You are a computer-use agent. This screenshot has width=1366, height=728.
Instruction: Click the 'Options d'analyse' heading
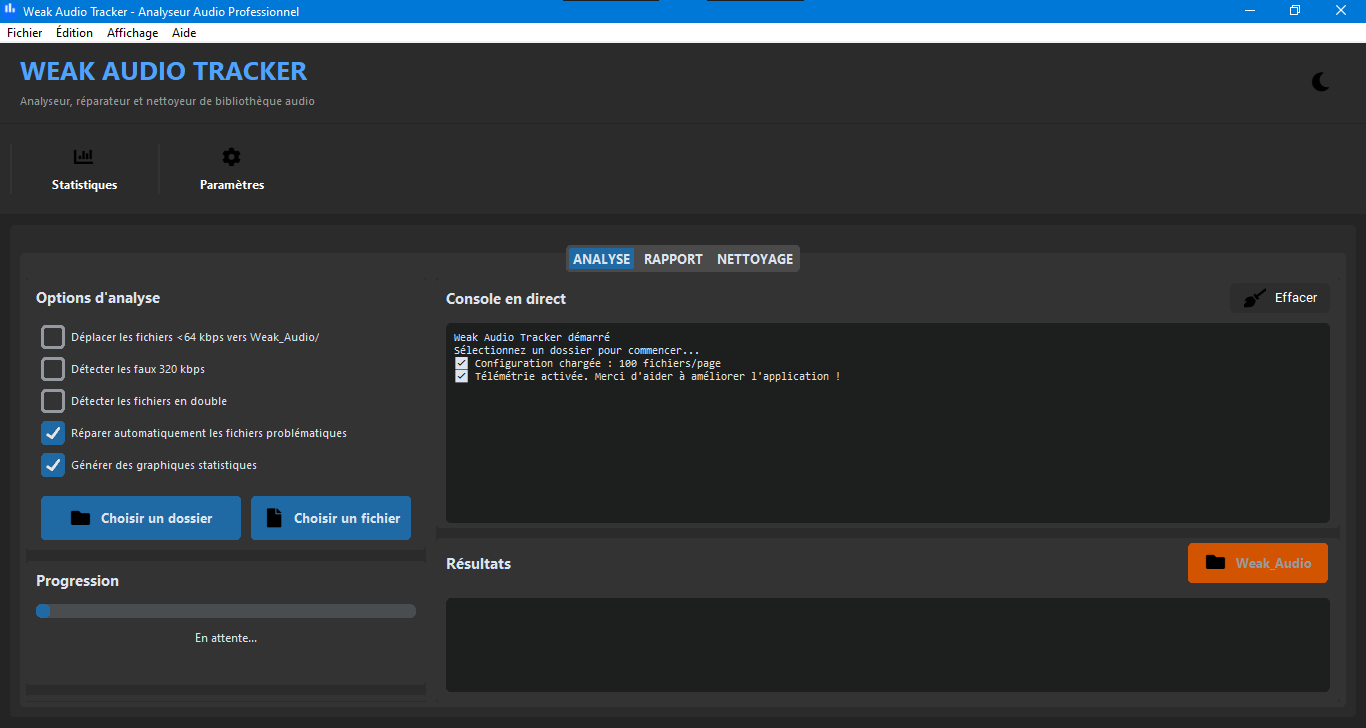[x=98, y=298]
